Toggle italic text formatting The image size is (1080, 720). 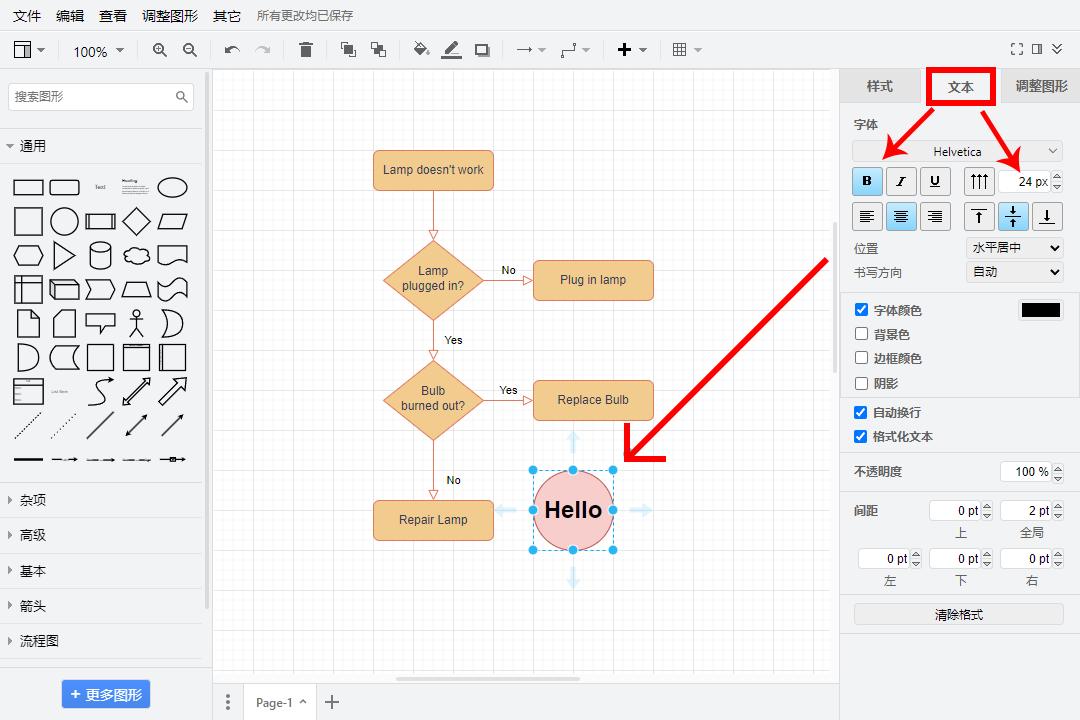coord(901,181)
